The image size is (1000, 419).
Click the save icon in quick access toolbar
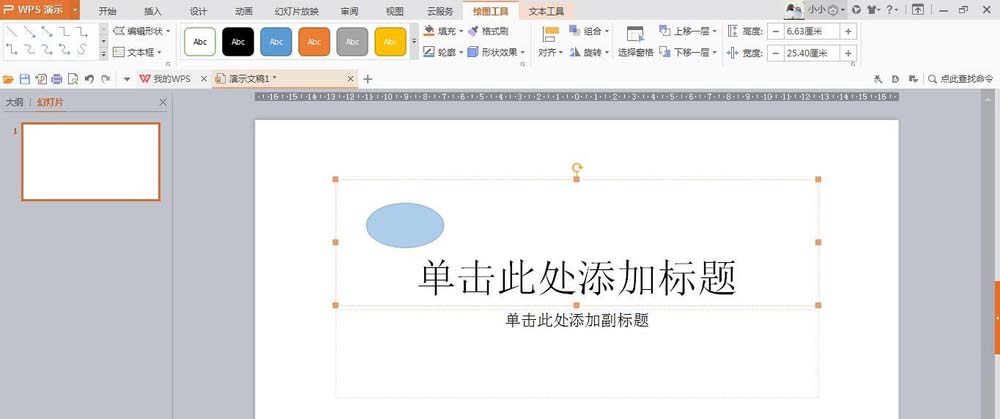click(24, 78)
